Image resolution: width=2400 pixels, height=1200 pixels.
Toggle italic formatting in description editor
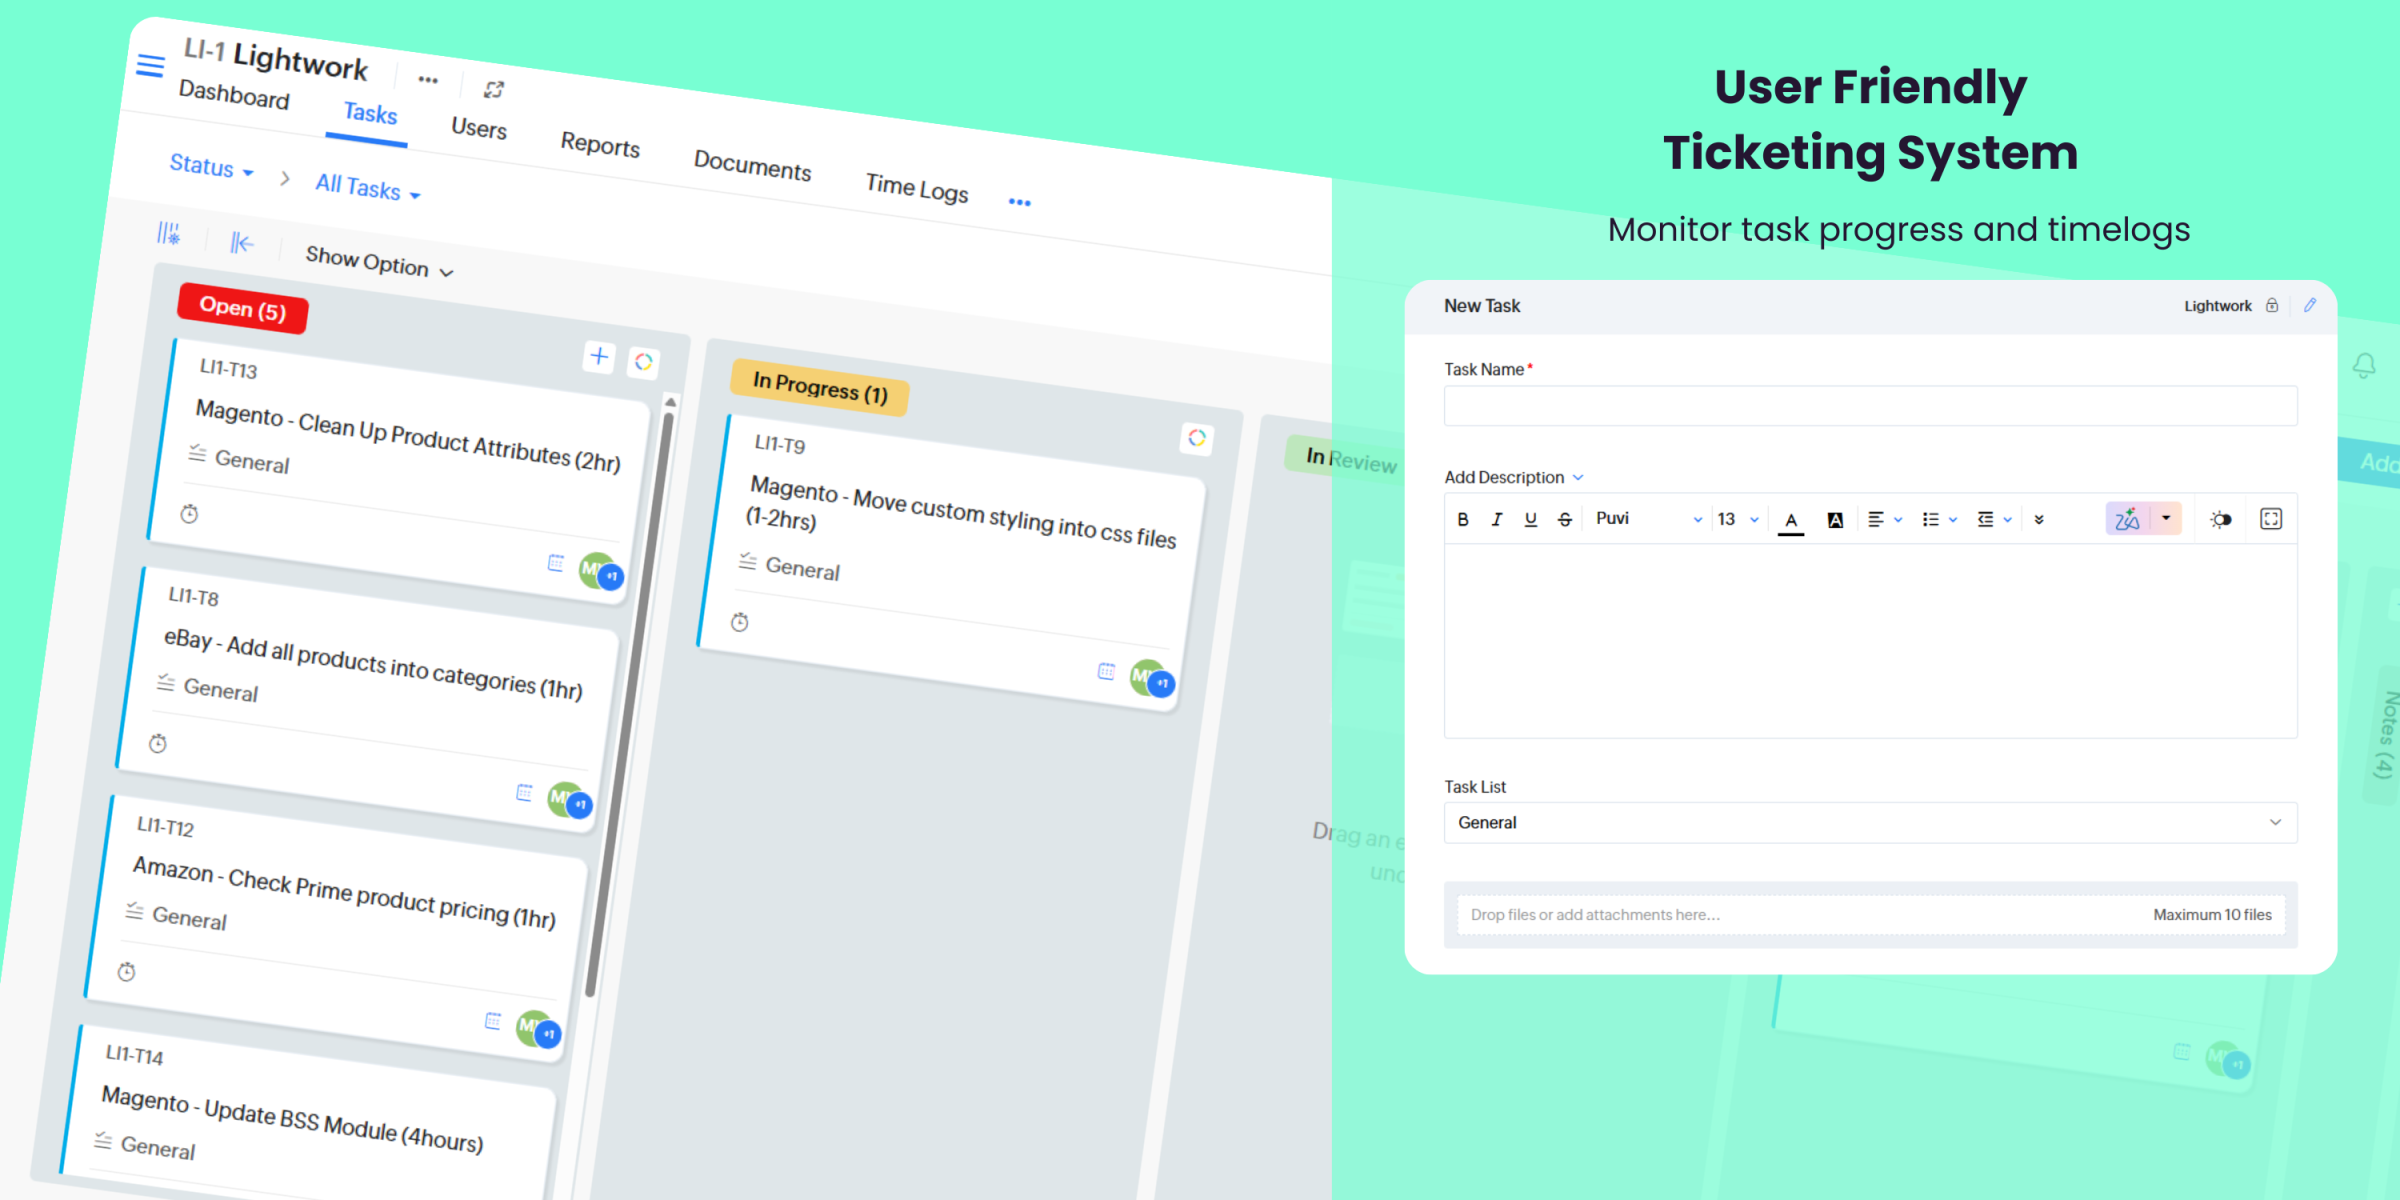pyautogui.click(x=1496, y=519)
